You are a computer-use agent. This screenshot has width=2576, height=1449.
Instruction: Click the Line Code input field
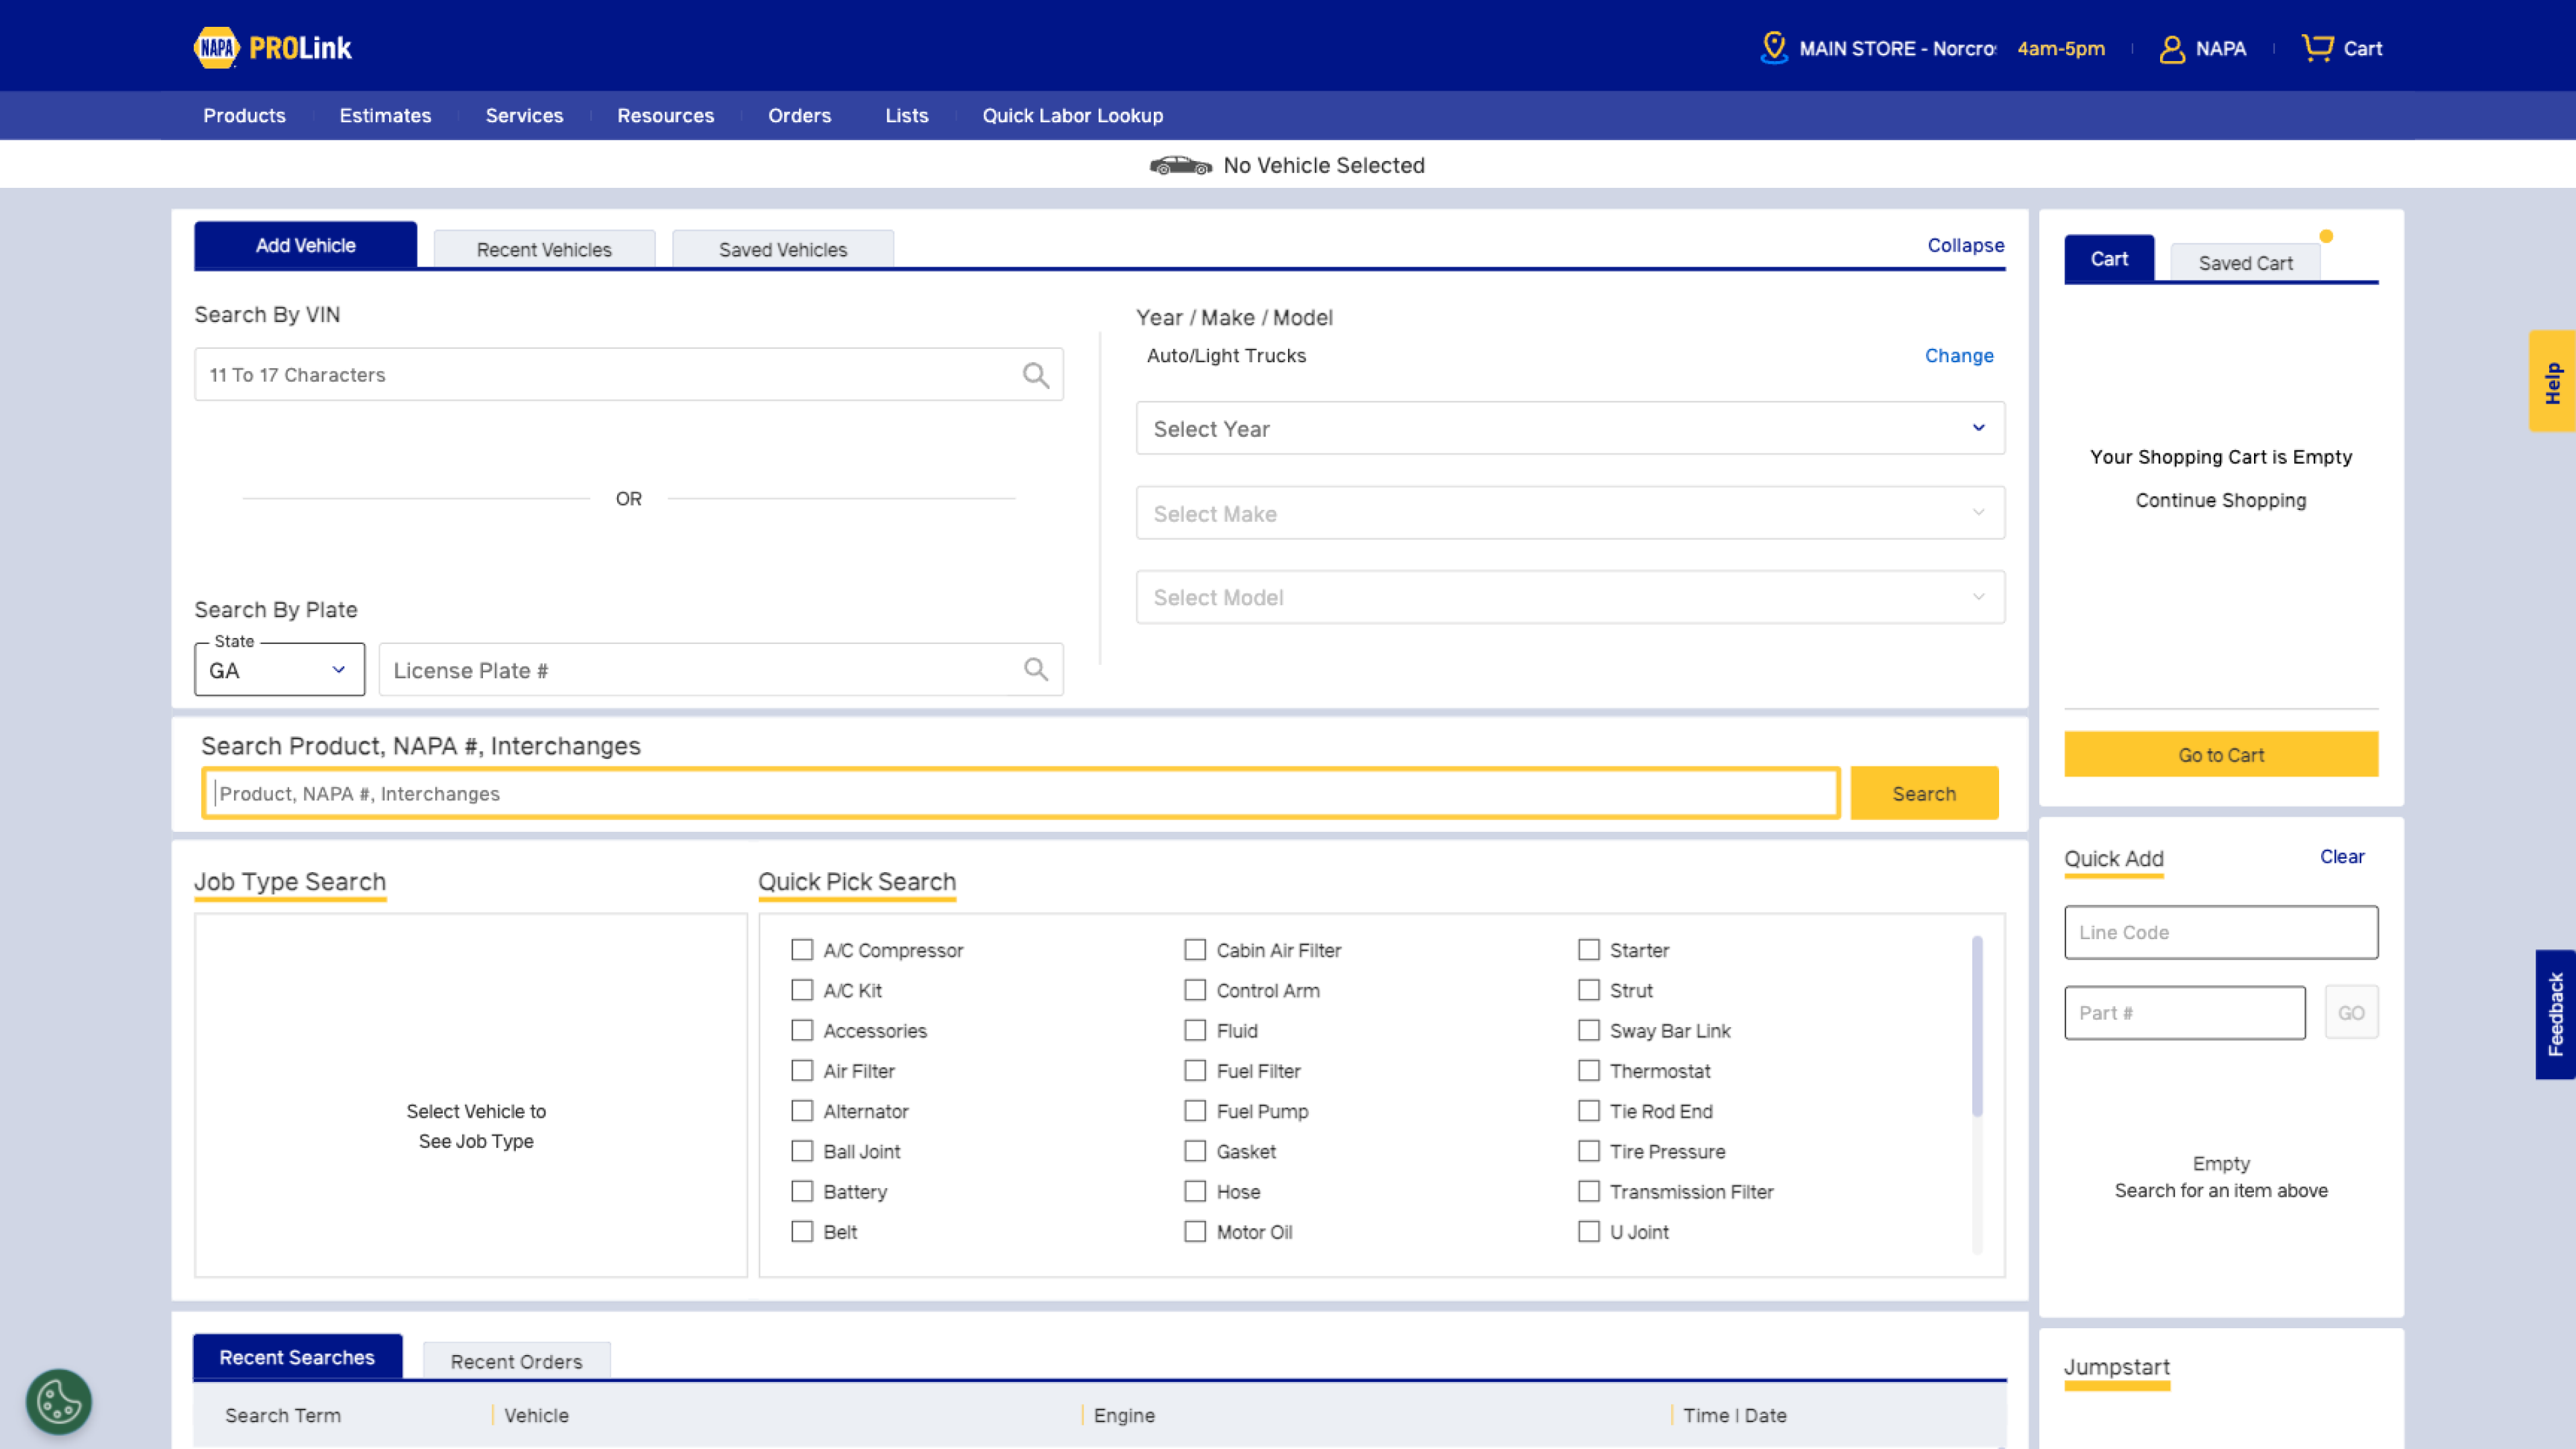(2220, 932)
